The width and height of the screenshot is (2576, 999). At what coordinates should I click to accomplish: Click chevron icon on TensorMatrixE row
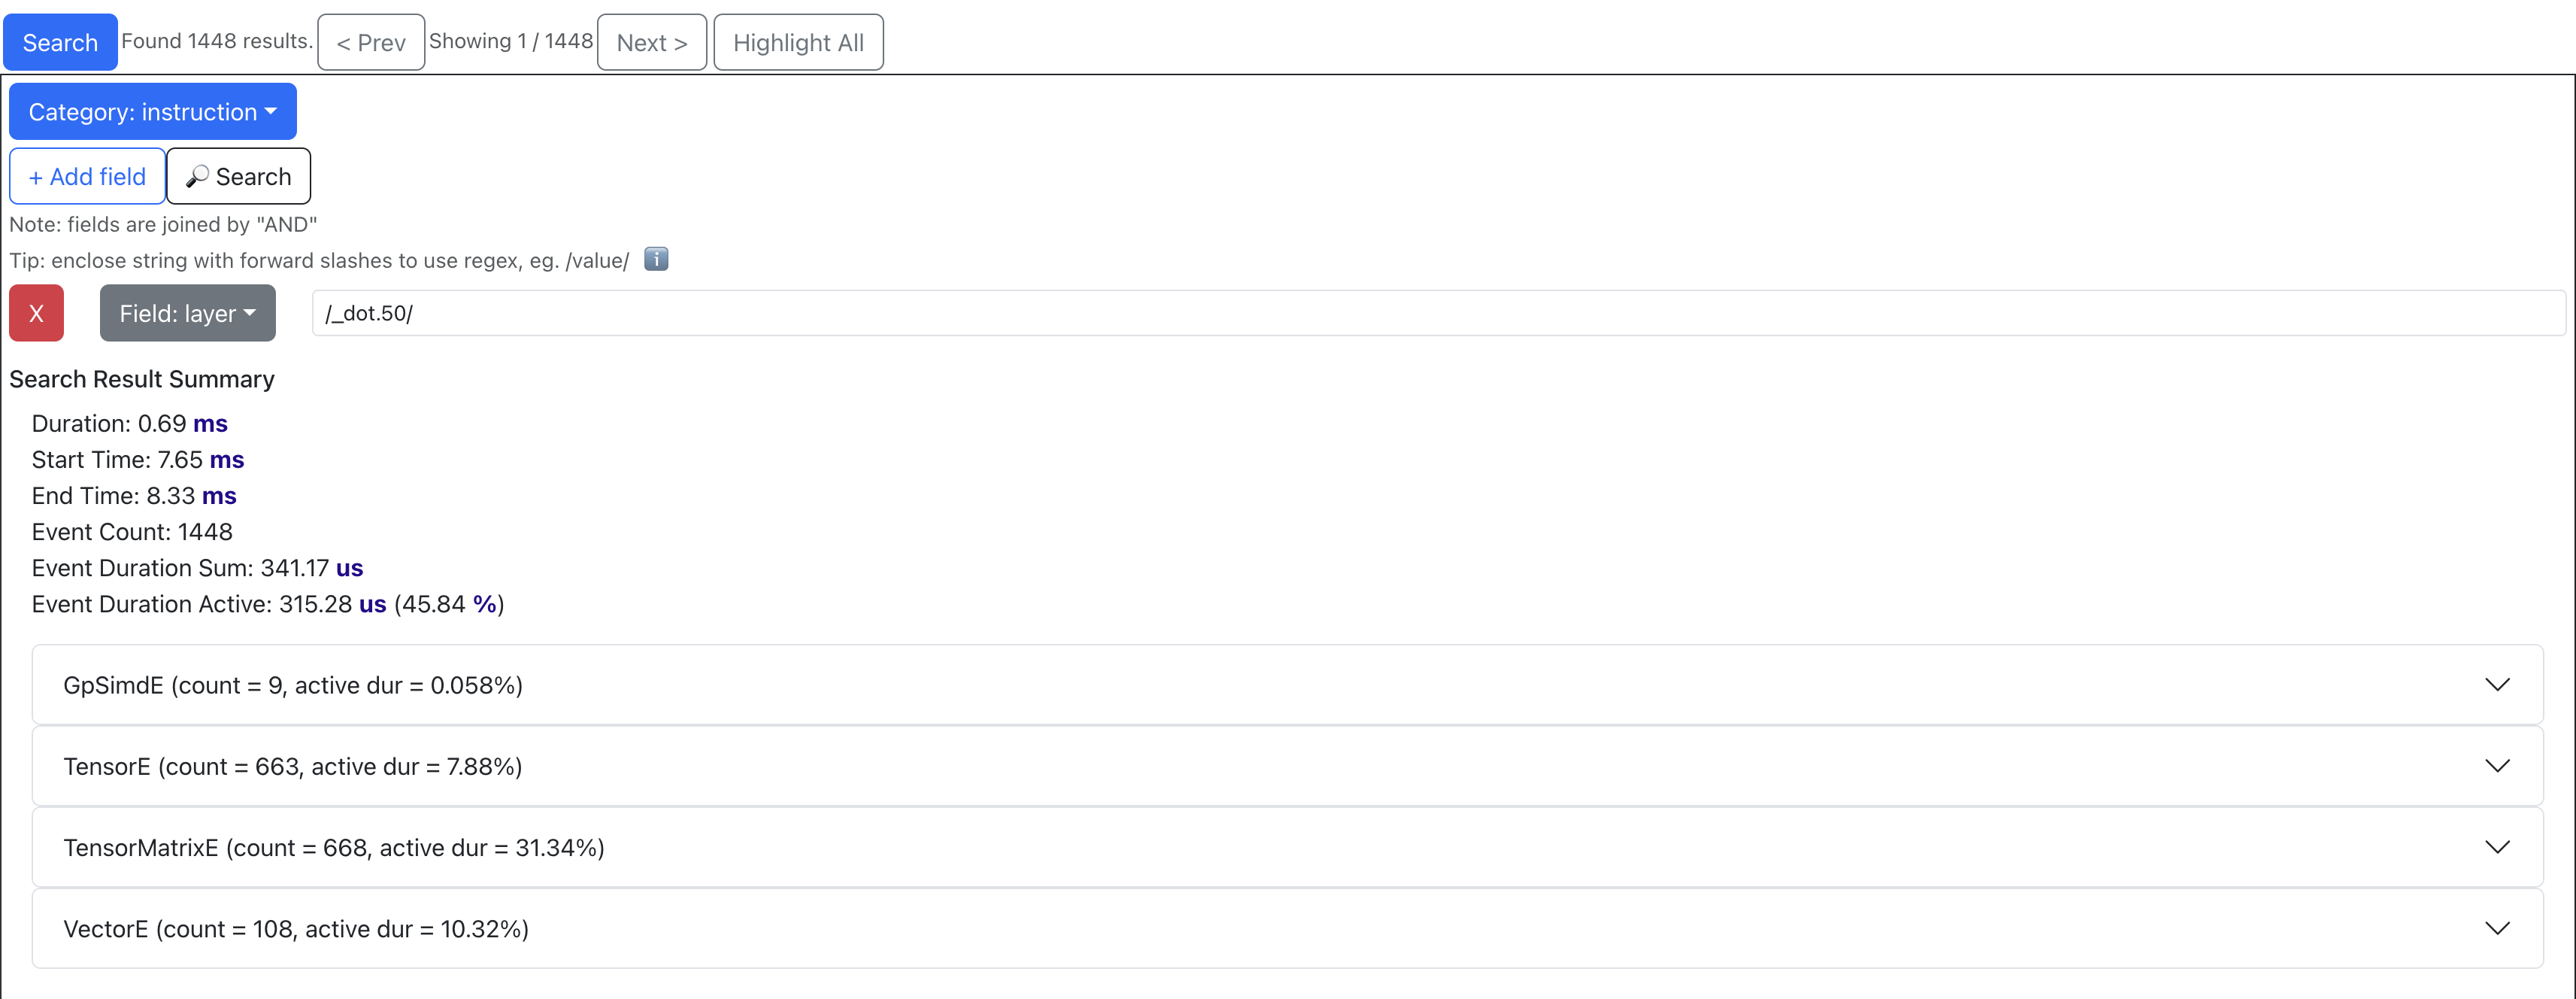pos(2497,848)
